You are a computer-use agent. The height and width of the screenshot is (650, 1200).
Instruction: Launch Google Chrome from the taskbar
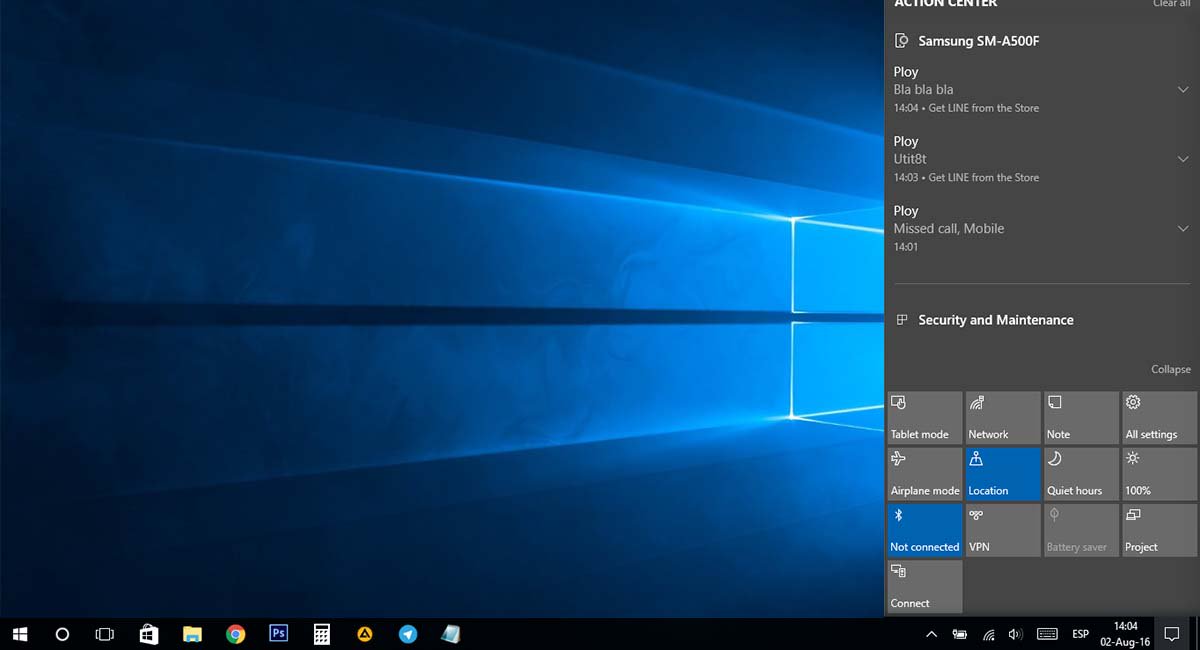click(236, 634)
